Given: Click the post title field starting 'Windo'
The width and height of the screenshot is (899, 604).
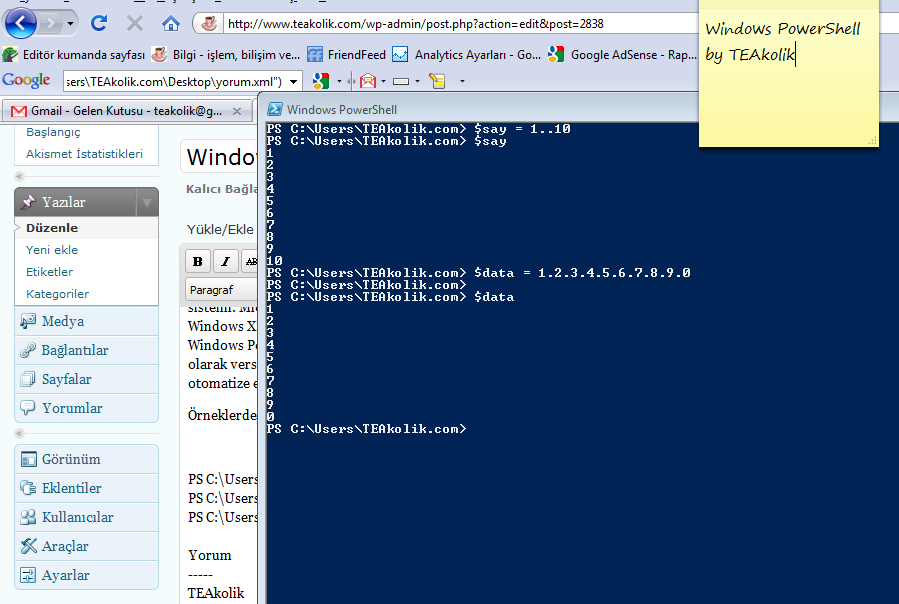Looking at the screenshot, I should coord(219,157).
